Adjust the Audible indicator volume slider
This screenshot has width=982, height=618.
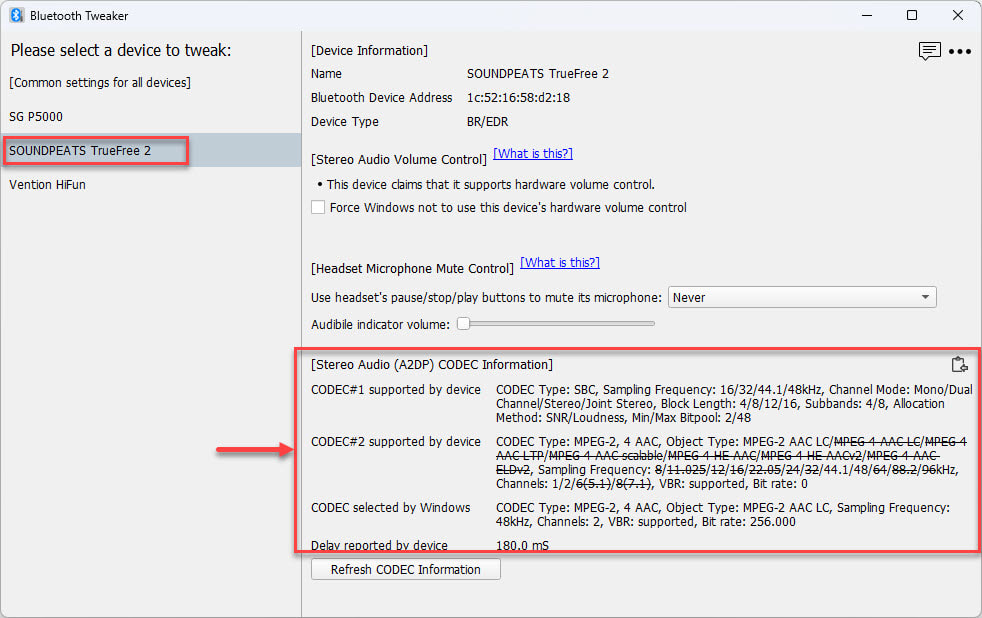point(556,324)
